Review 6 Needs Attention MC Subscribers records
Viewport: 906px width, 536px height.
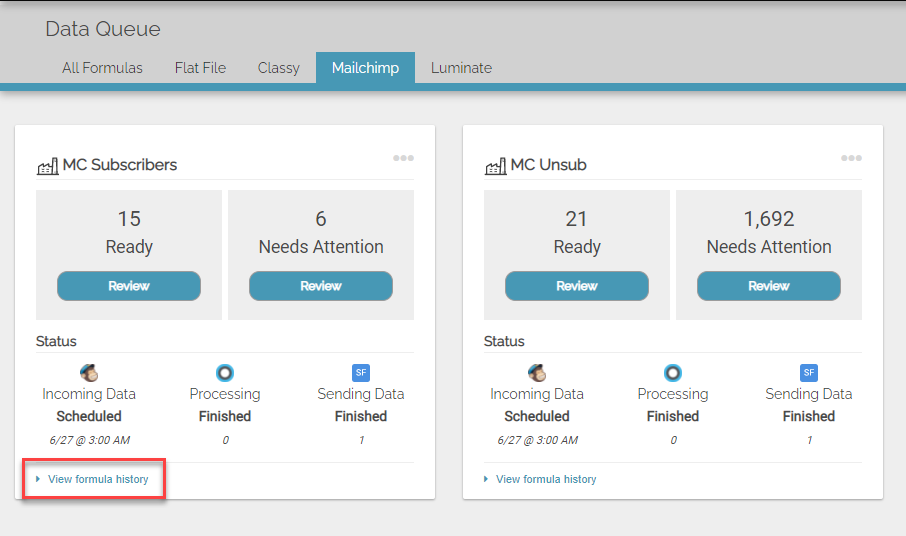[321, 286]
